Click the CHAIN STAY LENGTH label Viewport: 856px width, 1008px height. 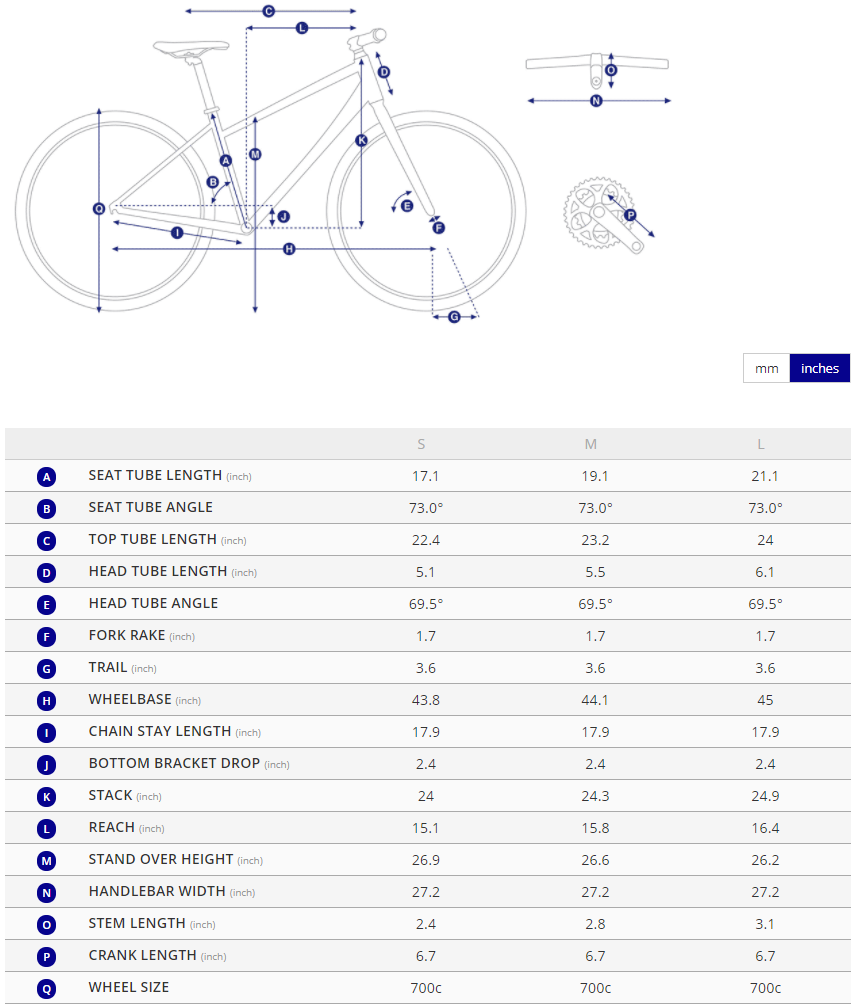pyautogui.click(x=160, y=731)
